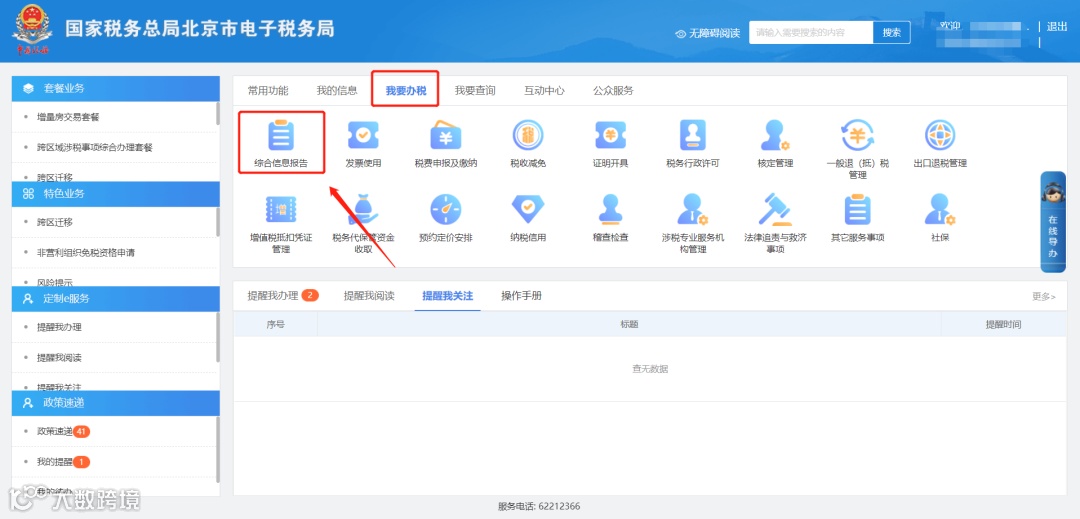The height and width of the screenshot is (519, 1080).
Task: Switch to 常用功能 tab
Action: click(268, 90)
